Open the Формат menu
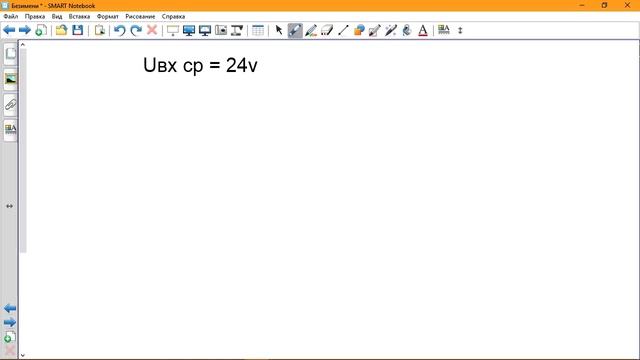Screen dimensions: 640x360 [x=107, y=16]
